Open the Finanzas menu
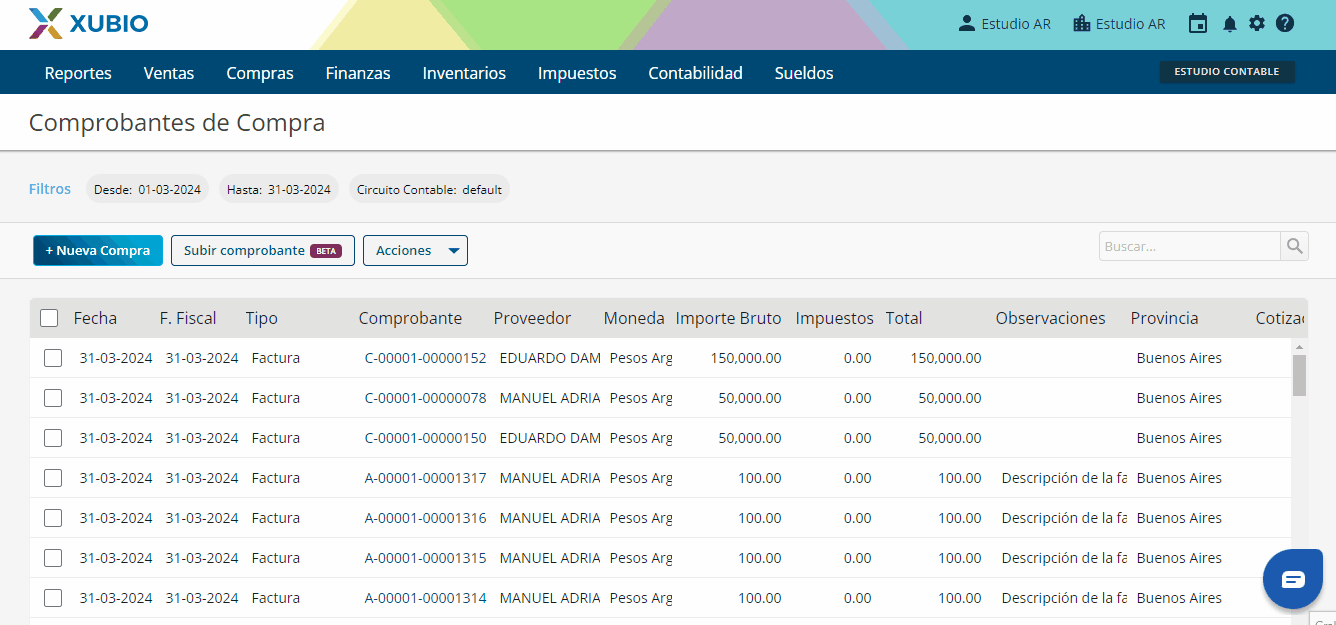 (358, 73)
